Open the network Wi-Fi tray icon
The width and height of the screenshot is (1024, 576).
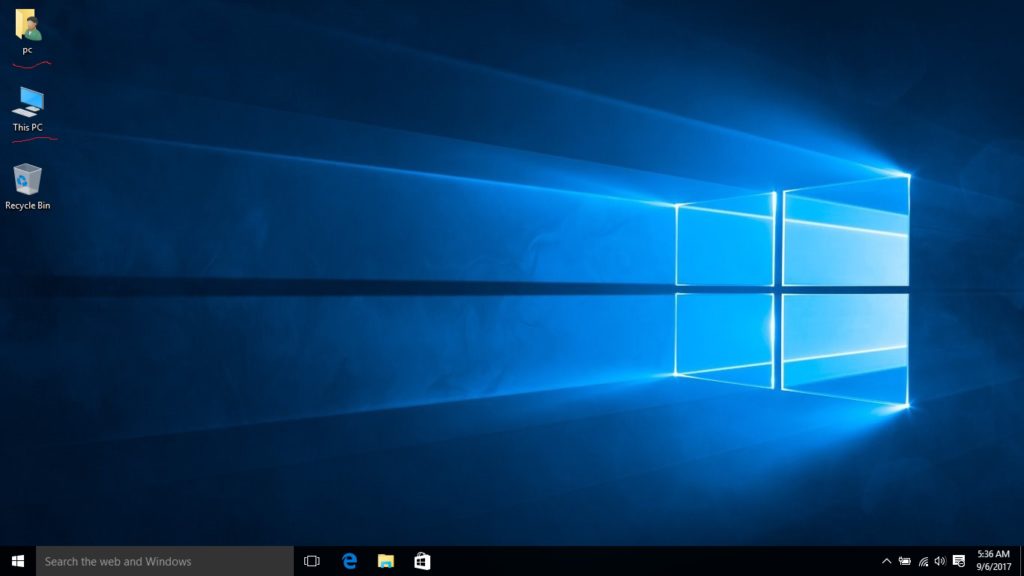pyautogui.click(x=923, y=561)
